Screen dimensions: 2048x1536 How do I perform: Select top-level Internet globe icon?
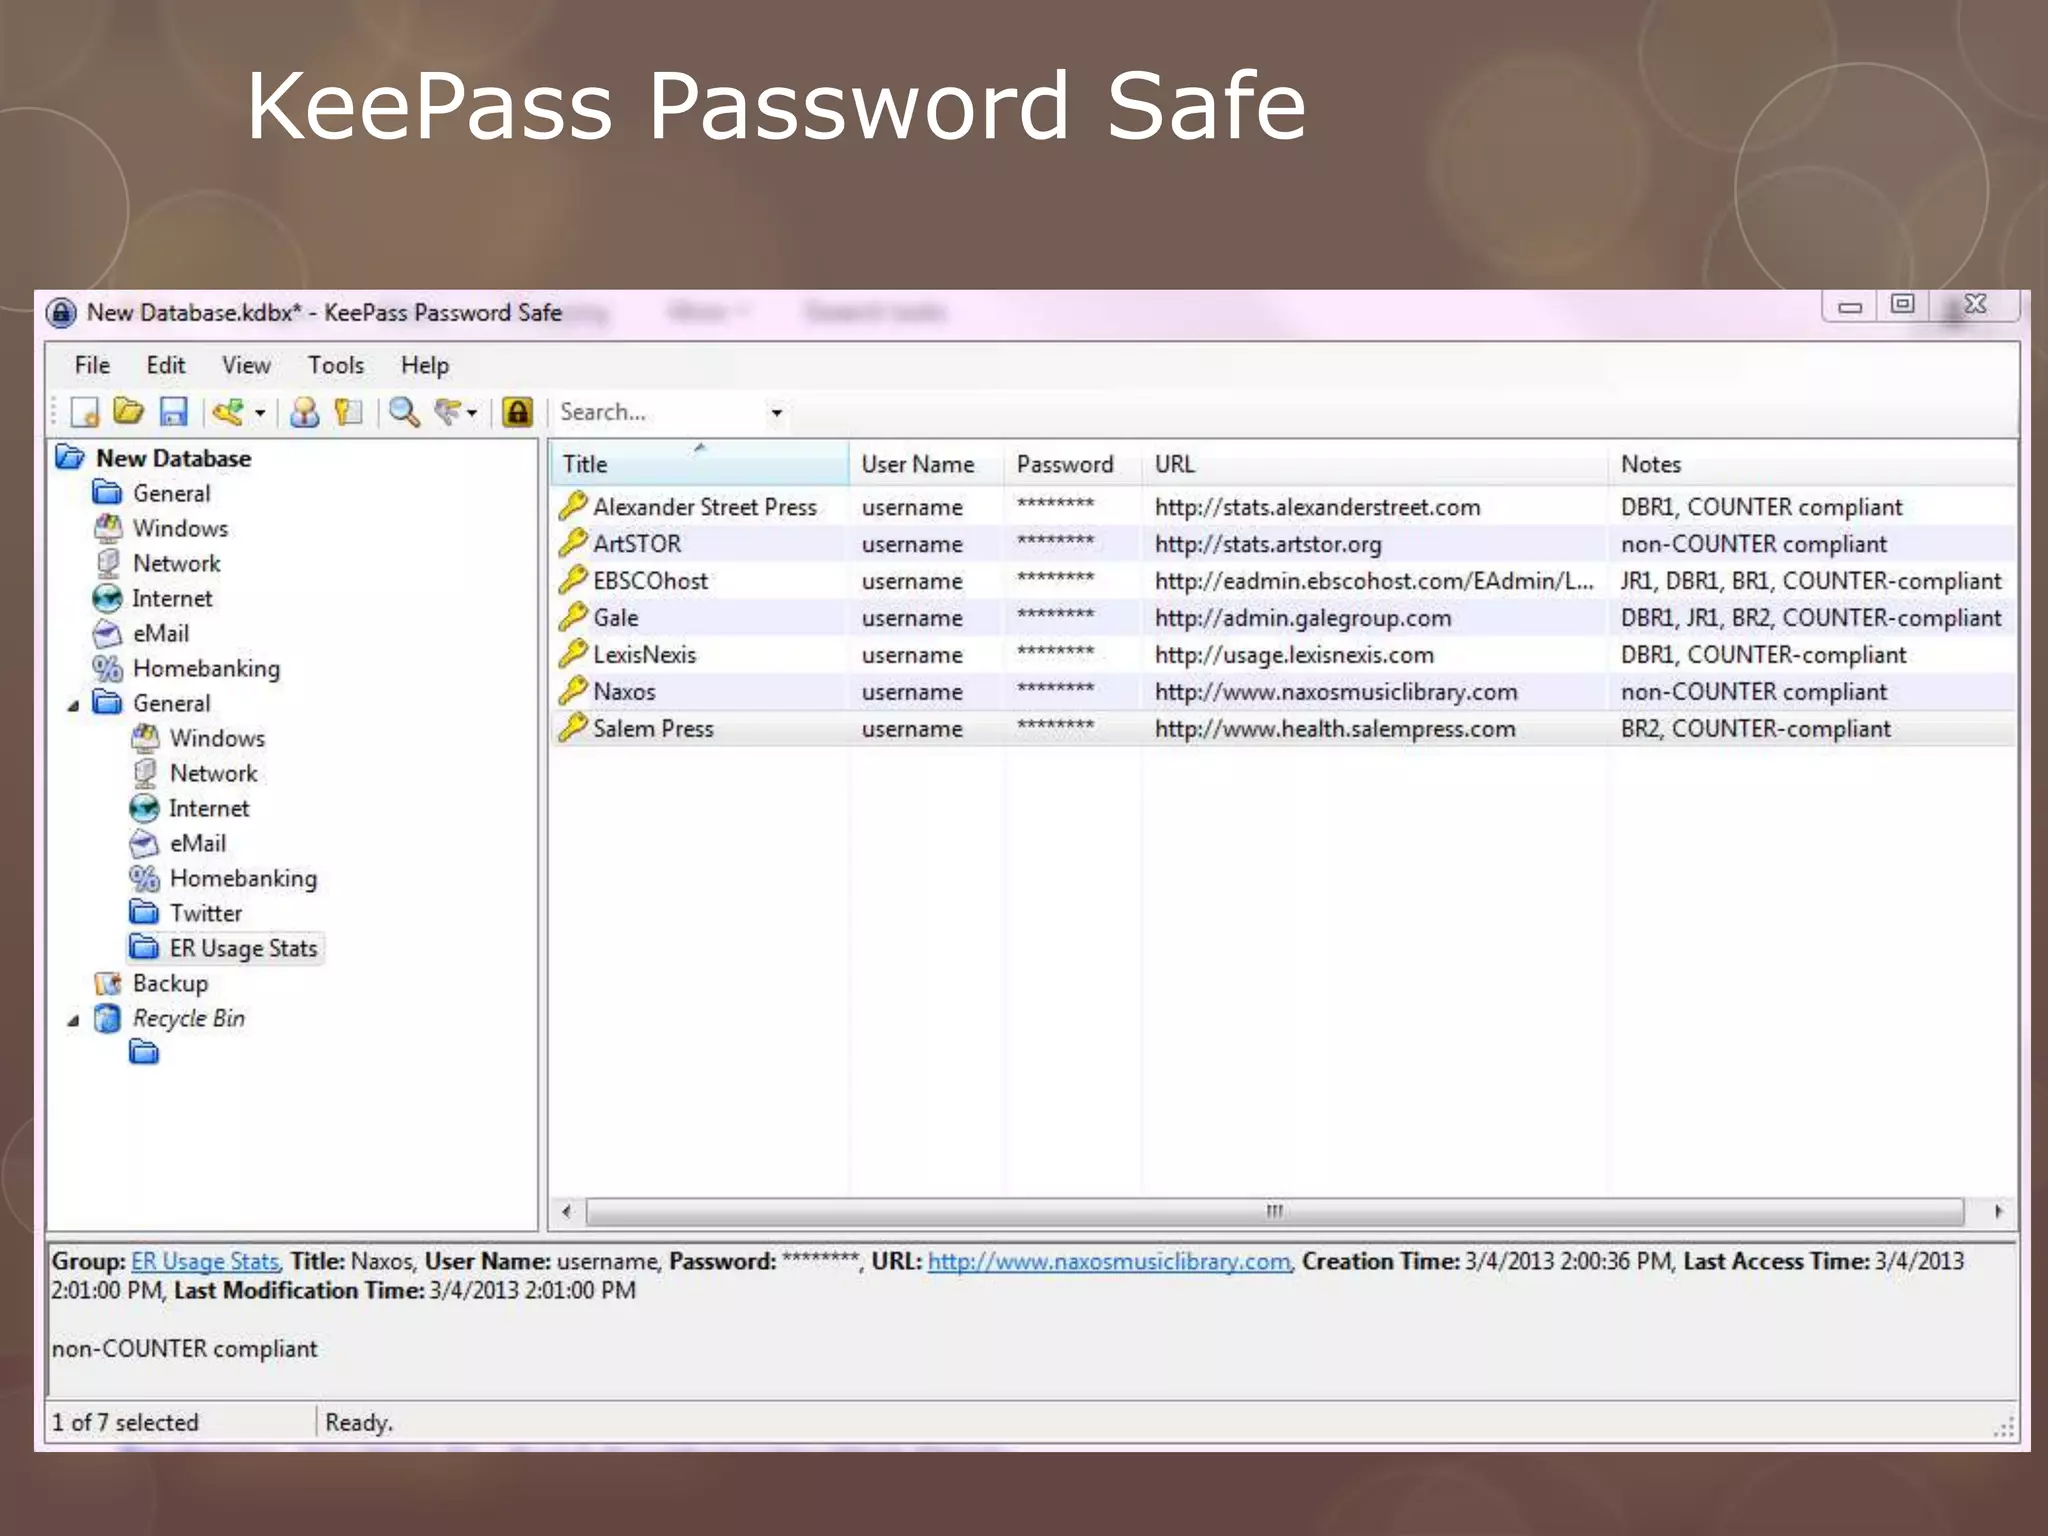tap(108, 598)
